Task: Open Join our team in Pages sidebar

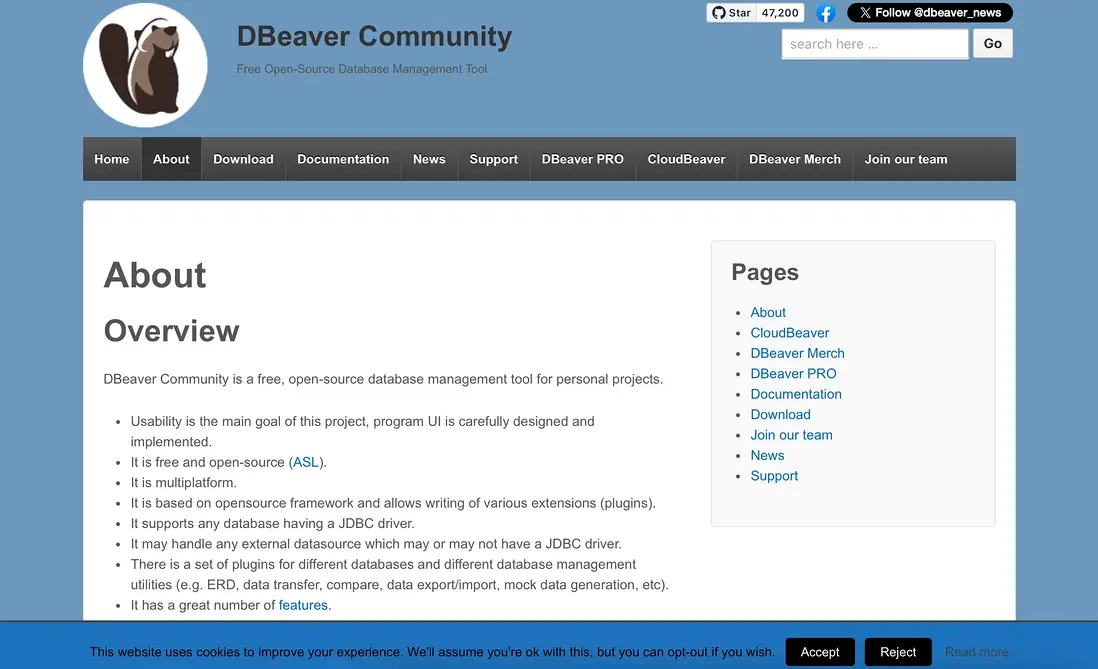Action: (x=791, y=434)
